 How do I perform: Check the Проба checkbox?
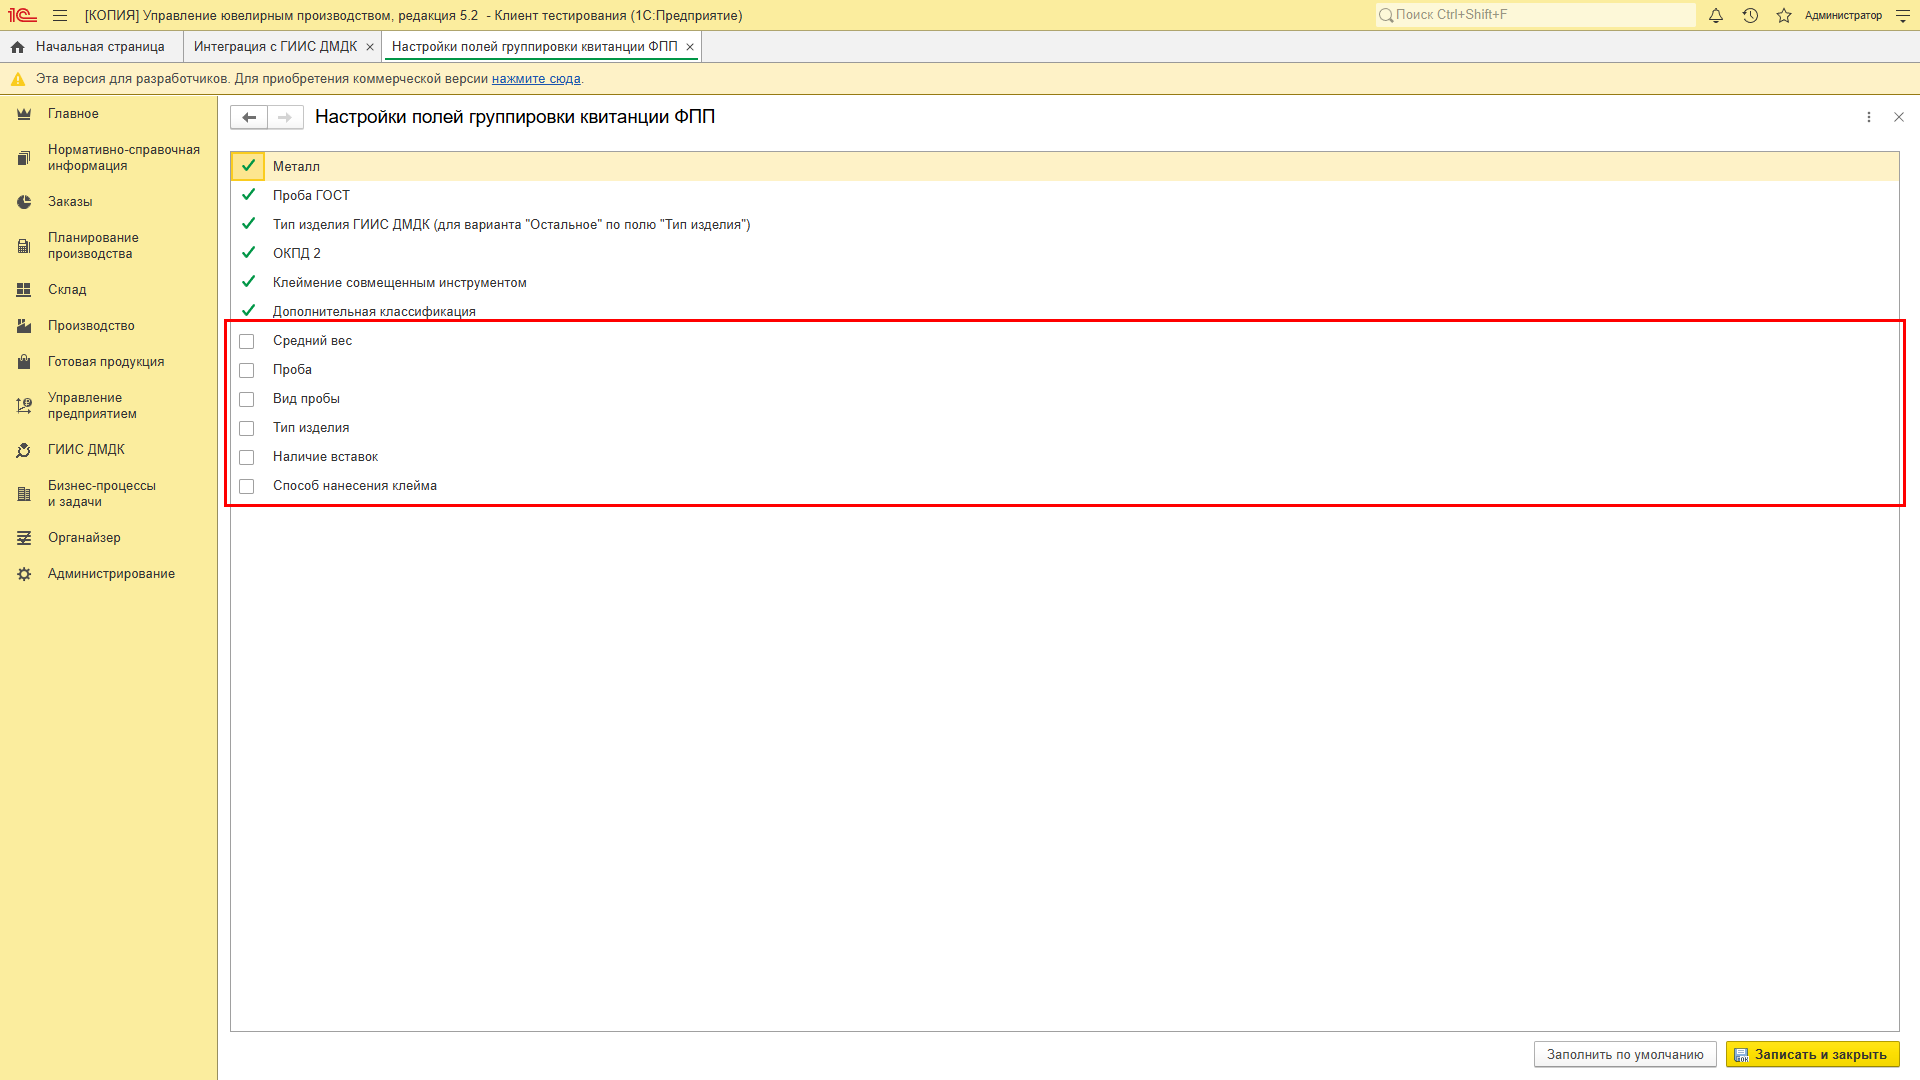247,370
